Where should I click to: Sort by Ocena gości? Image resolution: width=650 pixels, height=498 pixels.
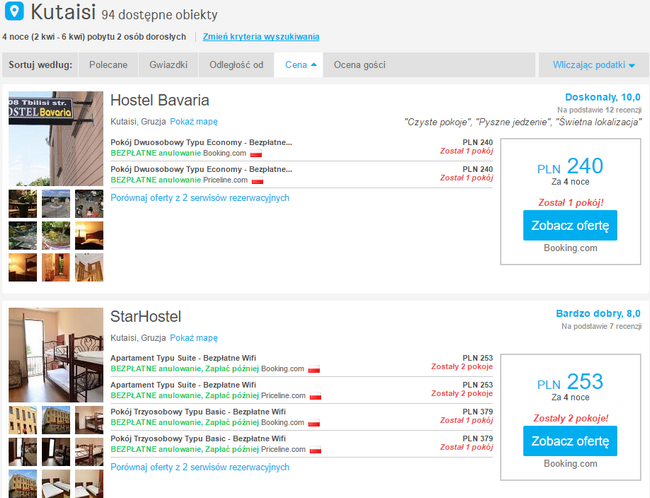pos(359,65)
